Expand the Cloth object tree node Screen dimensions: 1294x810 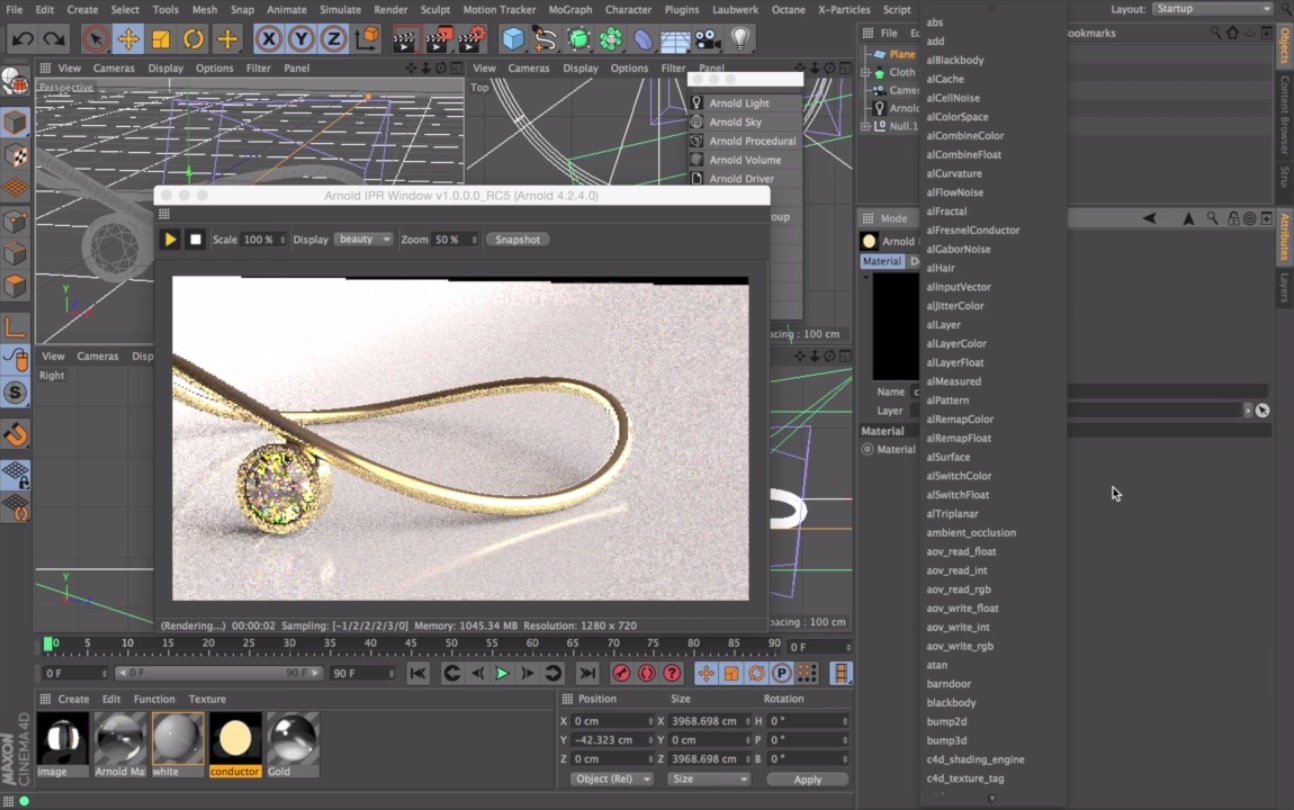coord(866,72)
